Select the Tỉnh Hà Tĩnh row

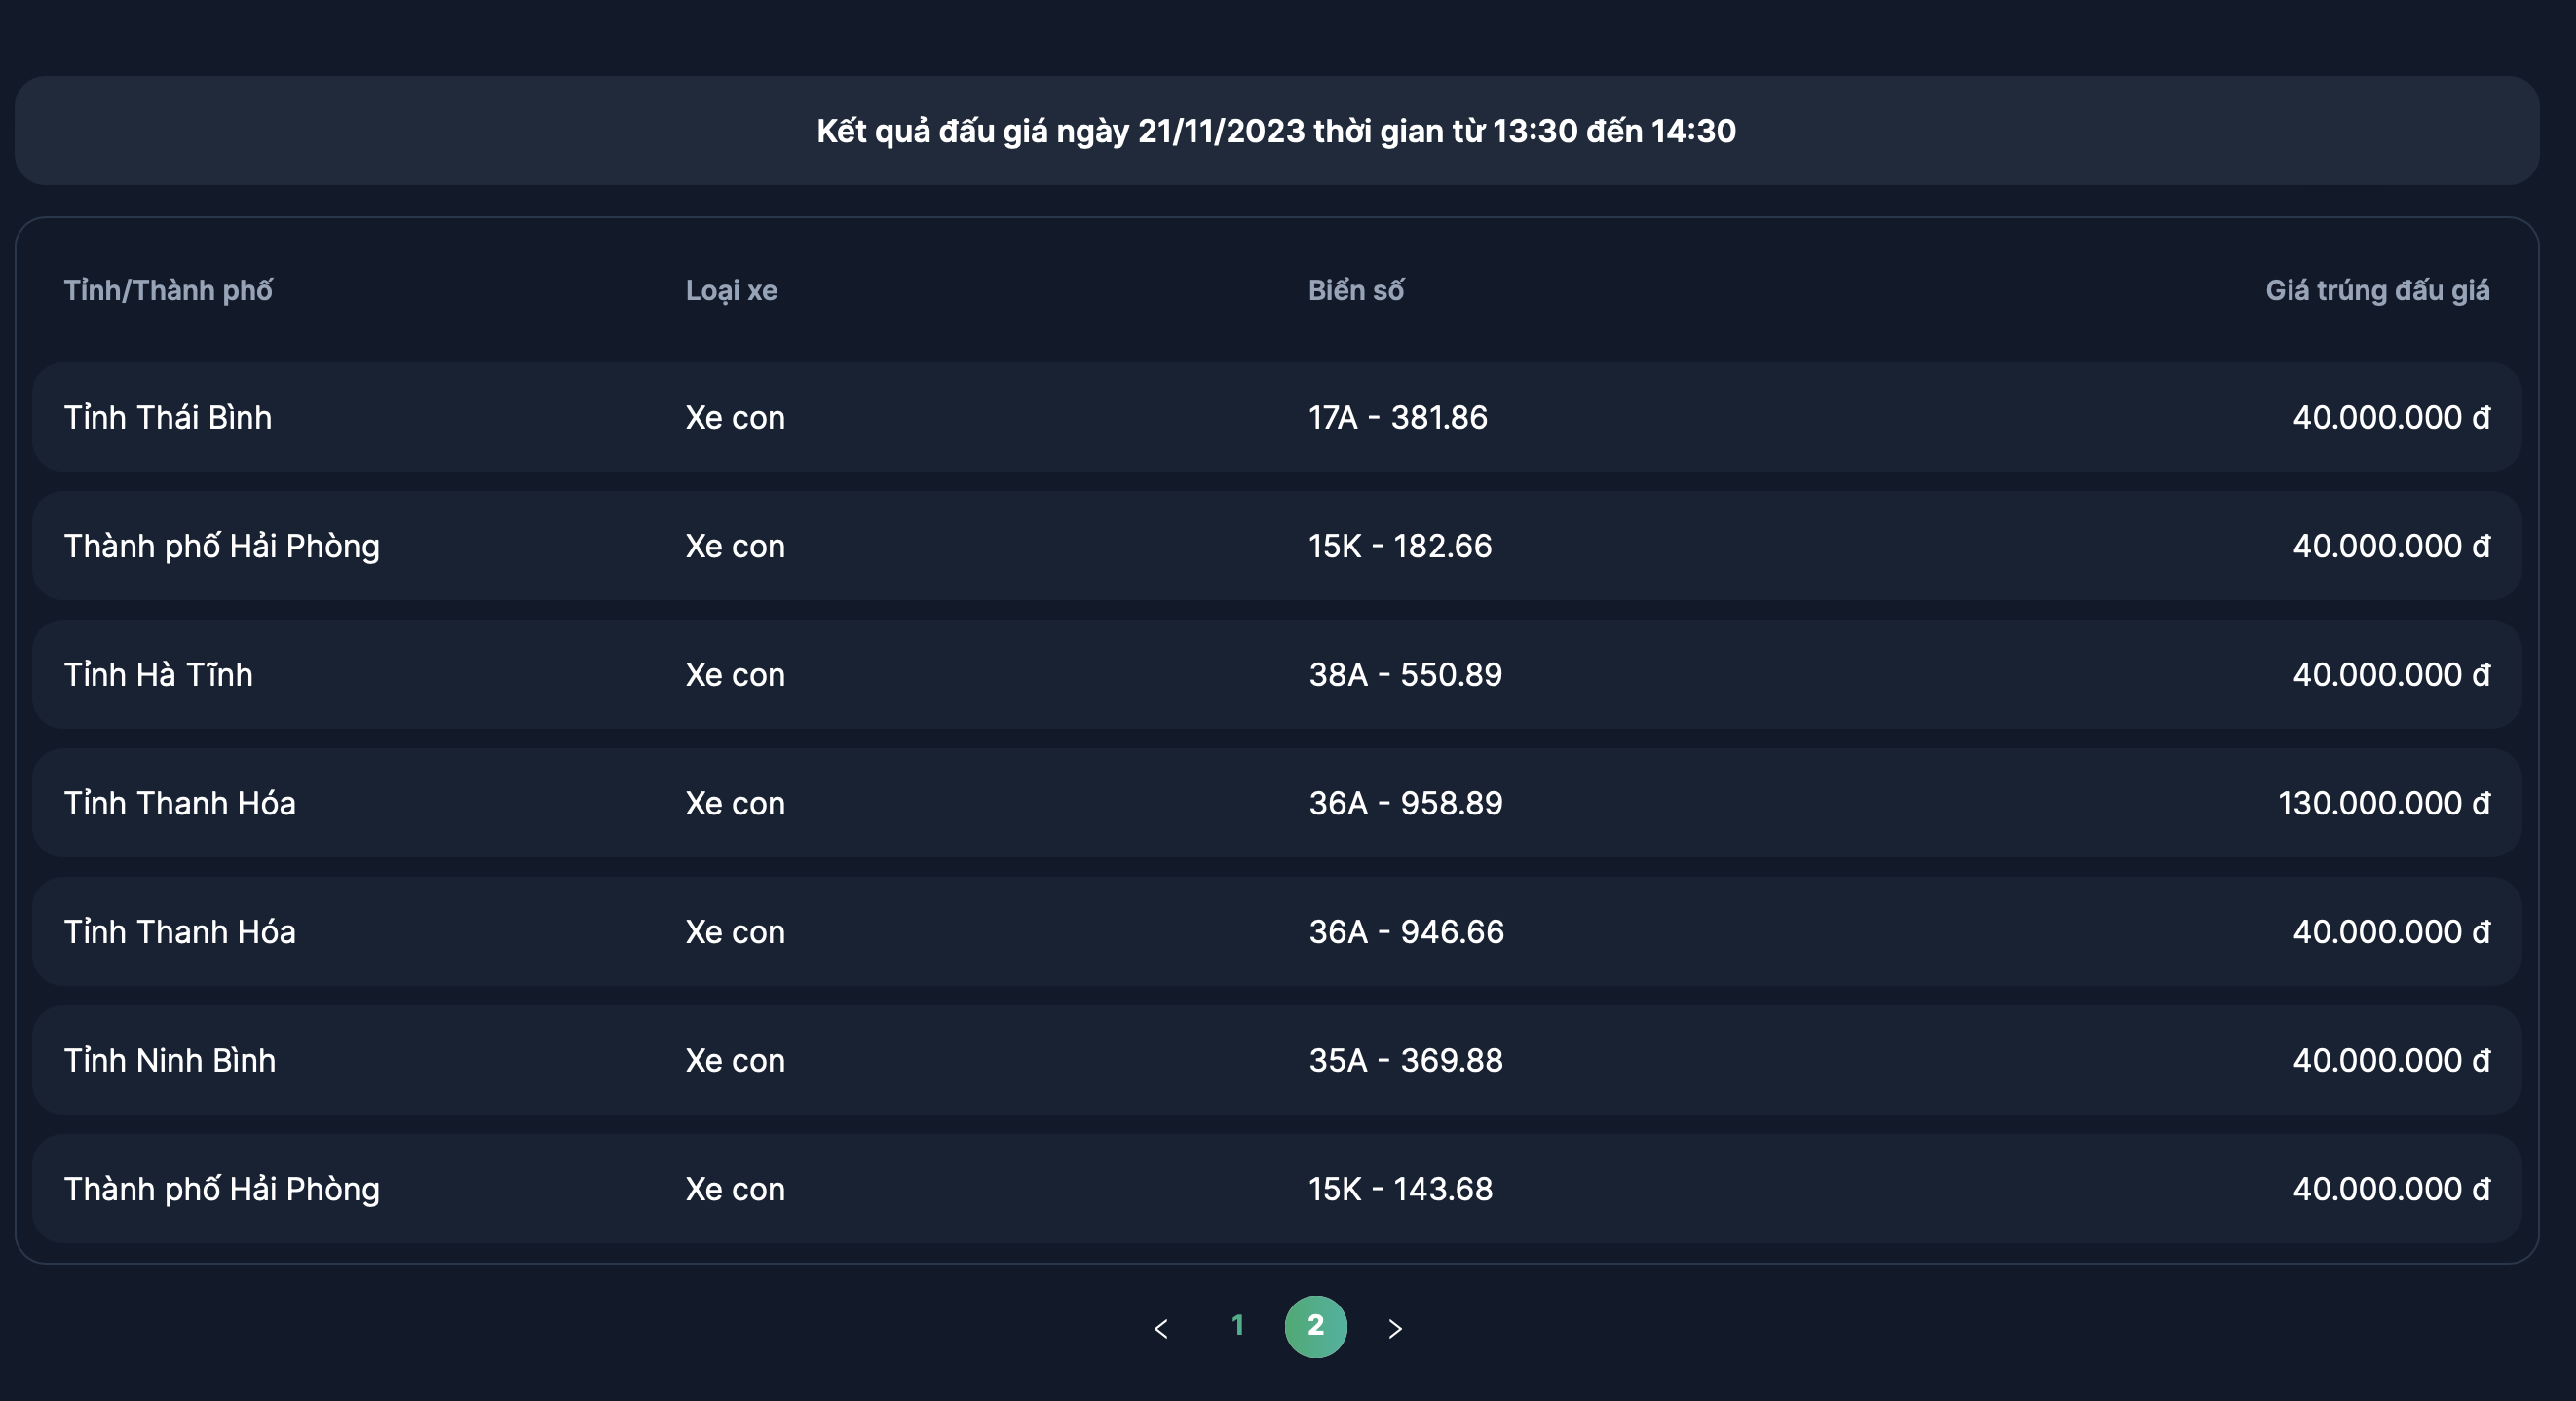[158, 675]
